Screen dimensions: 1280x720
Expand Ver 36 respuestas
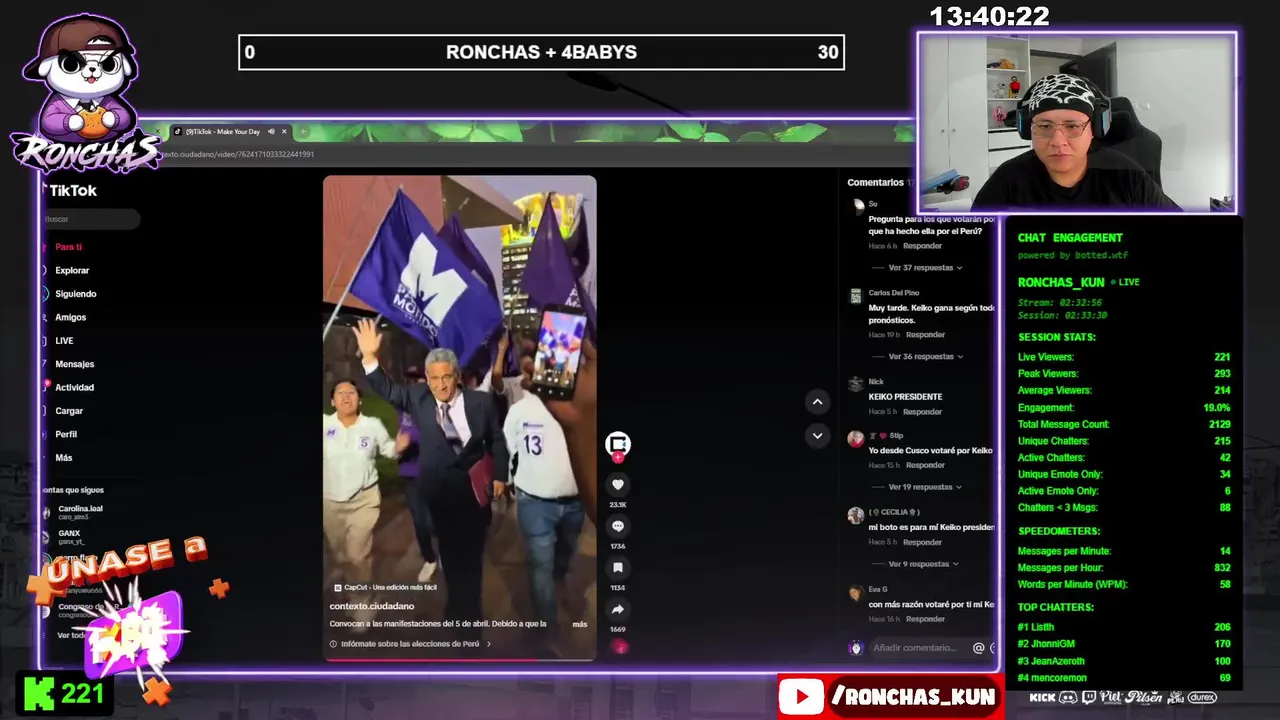coord(925,356)
